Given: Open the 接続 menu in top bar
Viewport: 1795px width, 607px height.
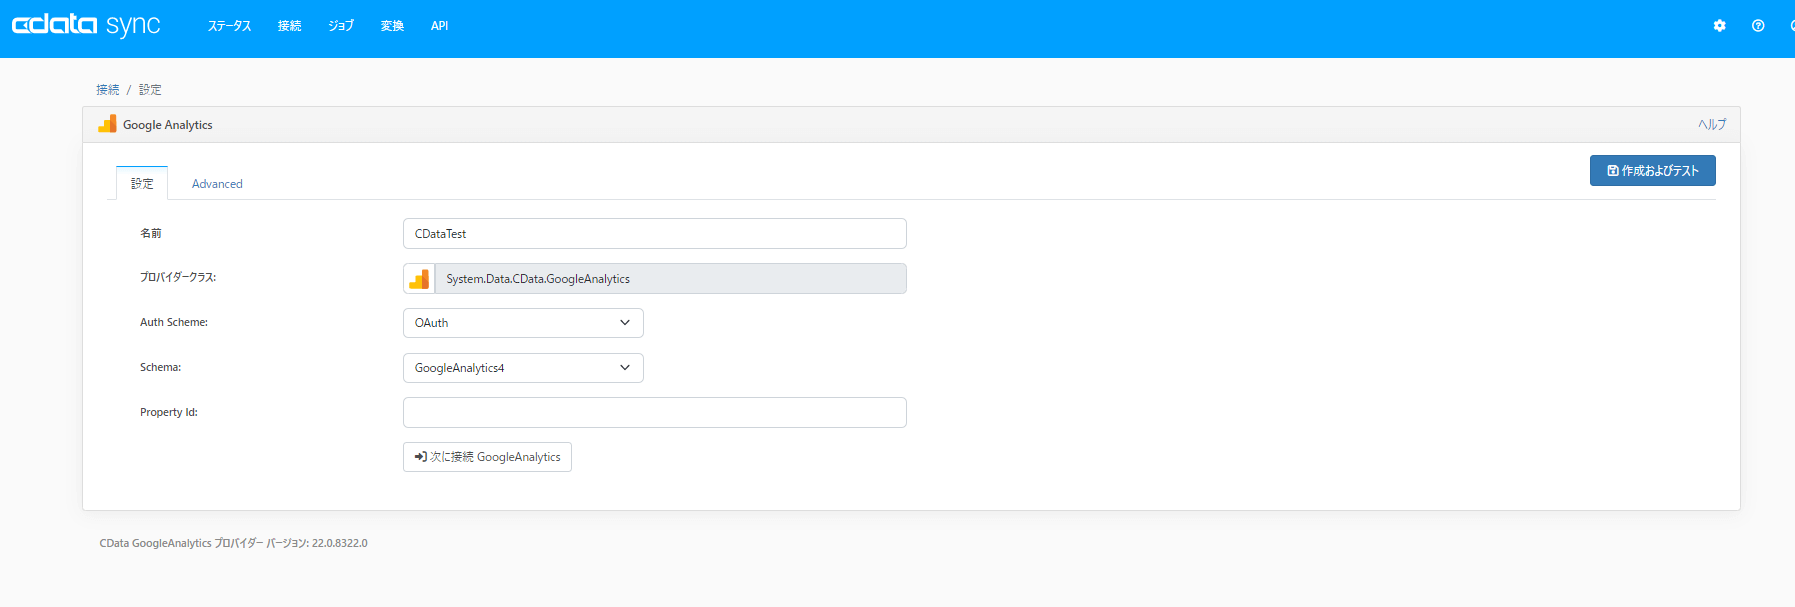Looking at the screenshot, I should [x=289, y=26].
